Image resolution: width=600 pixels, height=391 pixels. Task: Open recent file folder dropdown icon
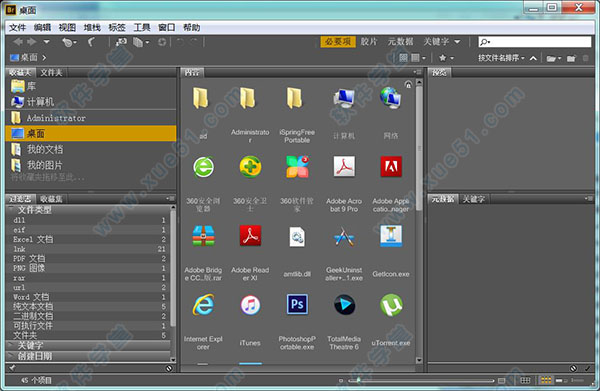554,58
